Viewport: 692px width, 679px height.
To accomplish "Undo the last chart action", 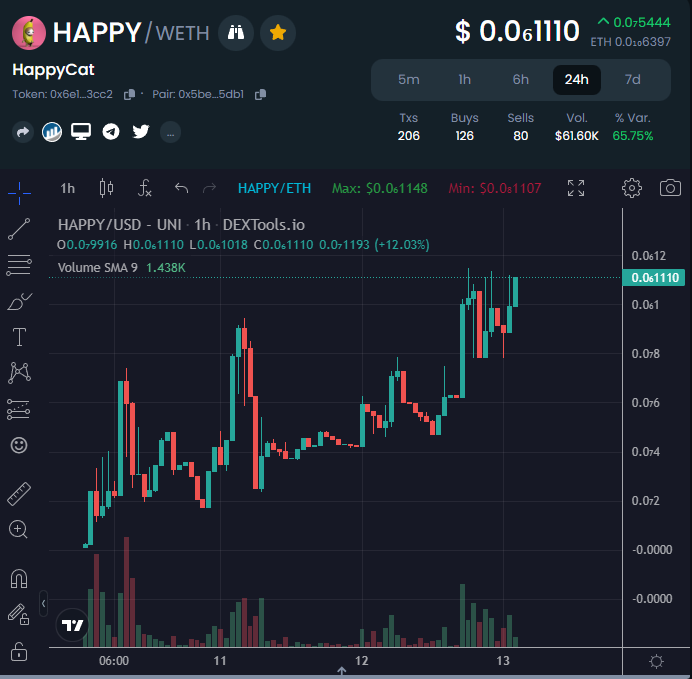I will [x=181, y=188].
